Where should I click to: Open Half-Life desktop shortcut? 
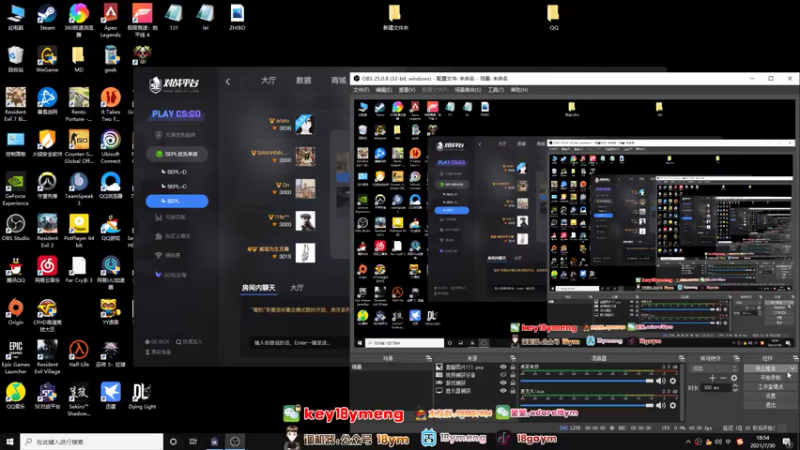(79, 354)
